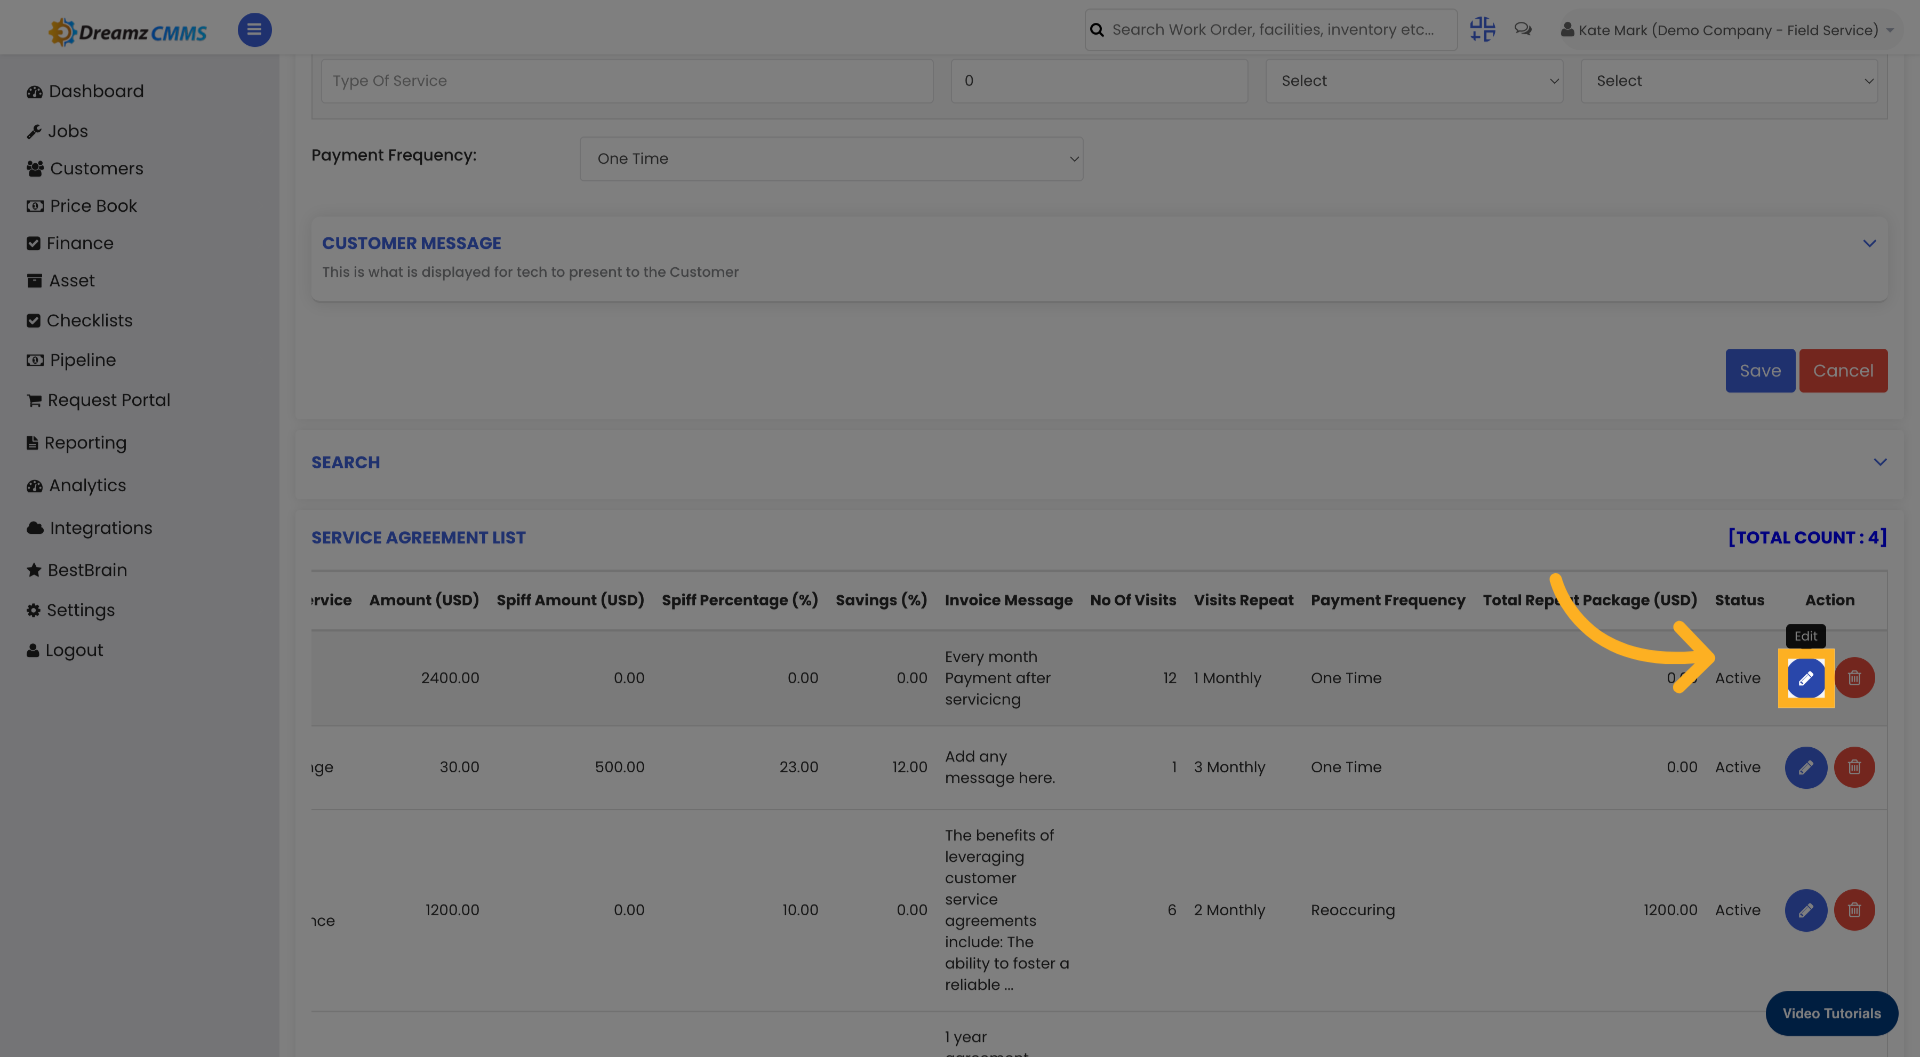Screen dimensions: 1920x1057
Task: Open Reporting section
Action: [76, 443]
